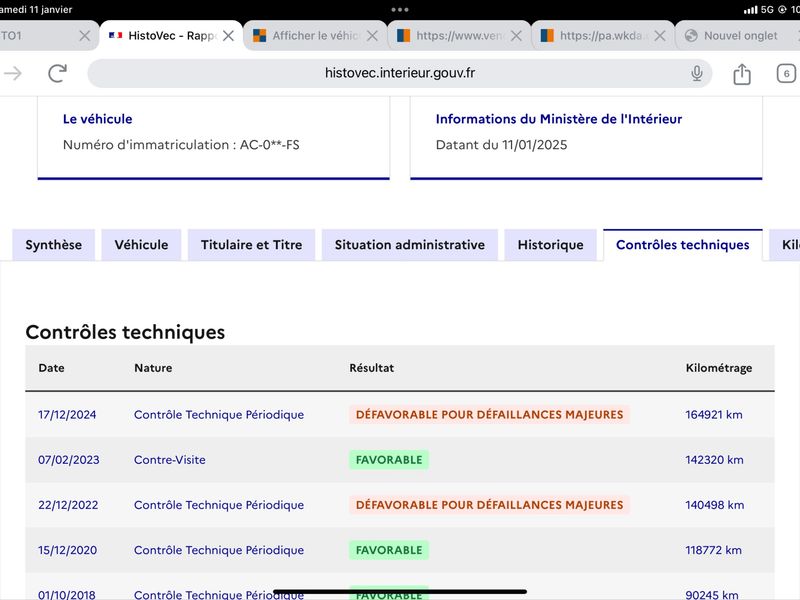Close the HistoVec tab
The width and height of the screenshot is (800, 600).
point(229,36)
